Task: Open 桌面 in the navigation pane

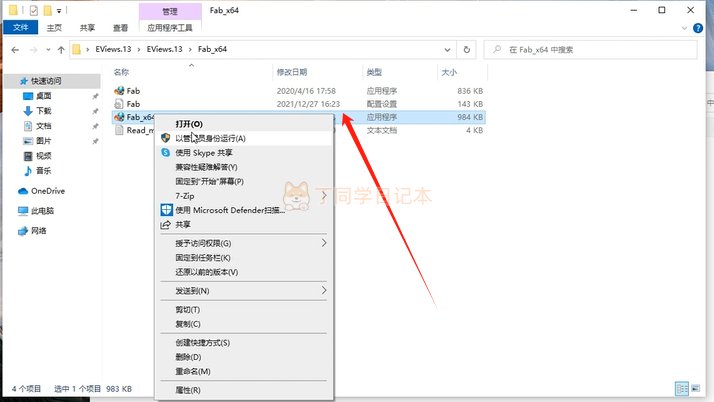Action: click(44, 96)
